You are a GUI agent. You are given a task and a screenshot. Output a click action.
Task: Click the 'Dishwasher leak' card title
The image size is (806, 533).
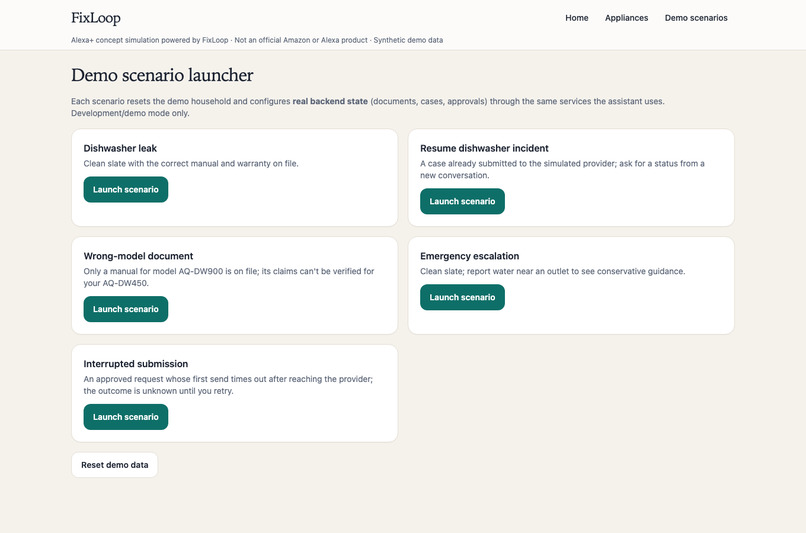(x=120, y=148)
